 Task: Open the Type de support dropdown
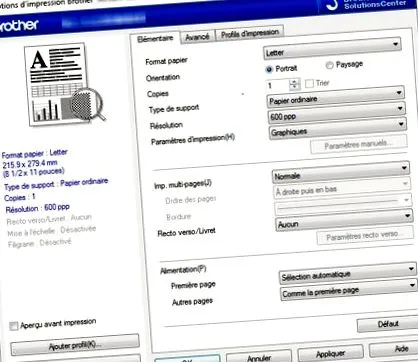coord(336,97)
